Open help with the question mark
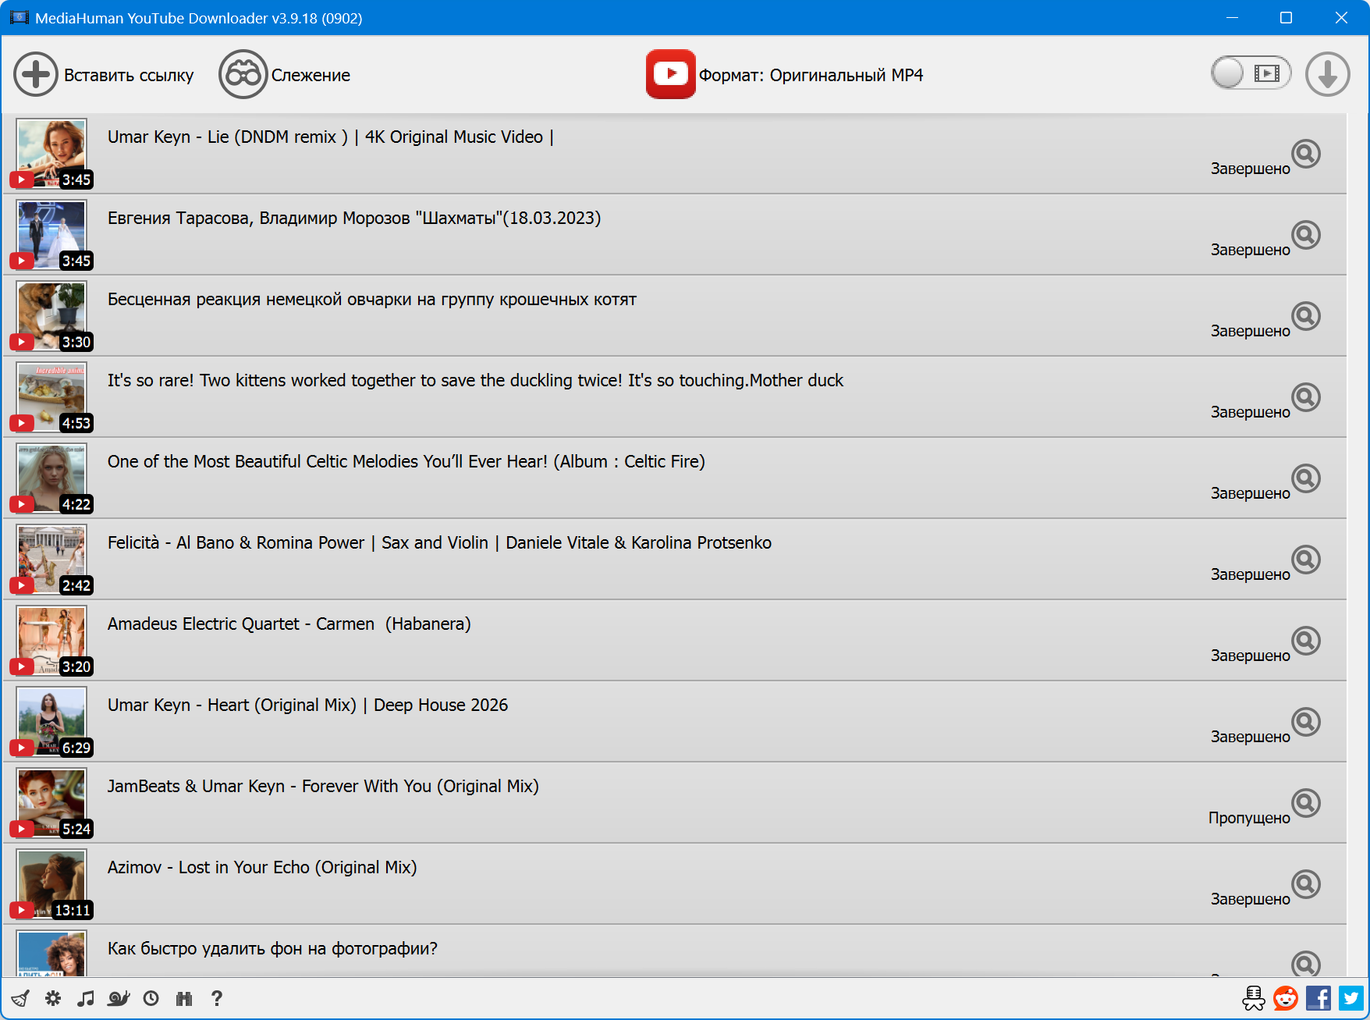 click(x=216, y=998)
